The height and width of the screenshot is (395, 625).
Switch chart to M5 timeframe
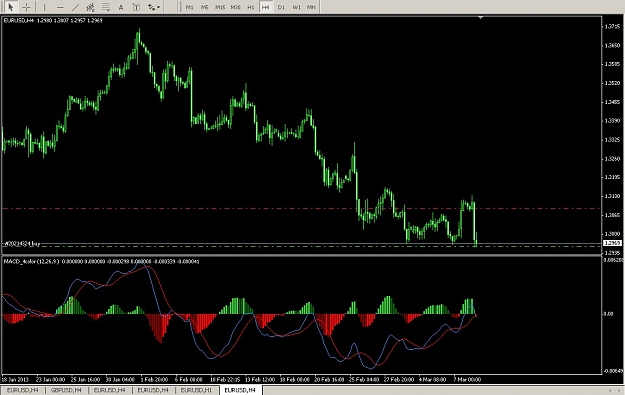point(204,7)
